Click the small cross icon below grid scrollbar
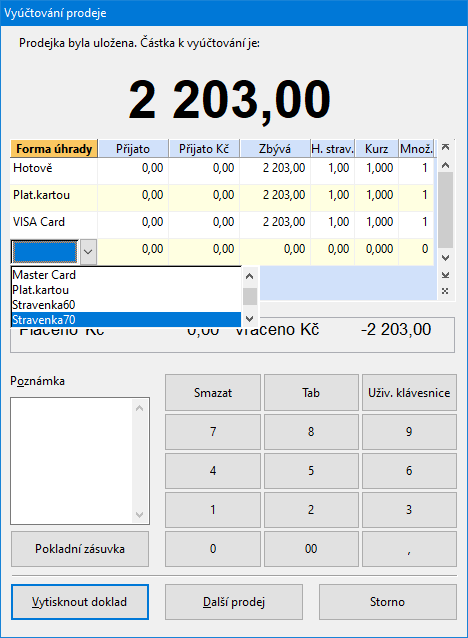Viewport: 468px width, 638px height. 446,291
